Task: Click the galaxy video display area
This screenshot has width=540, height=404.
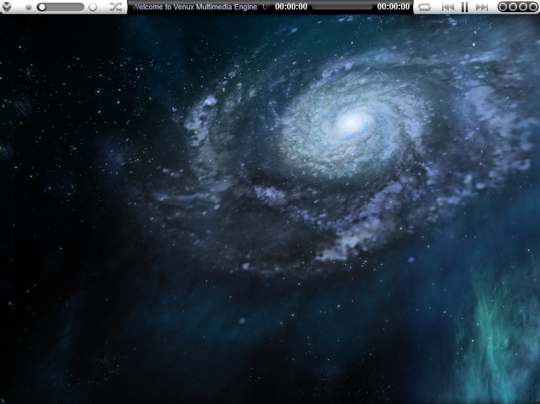Action: pyautogui.click(x=270, y=209)
